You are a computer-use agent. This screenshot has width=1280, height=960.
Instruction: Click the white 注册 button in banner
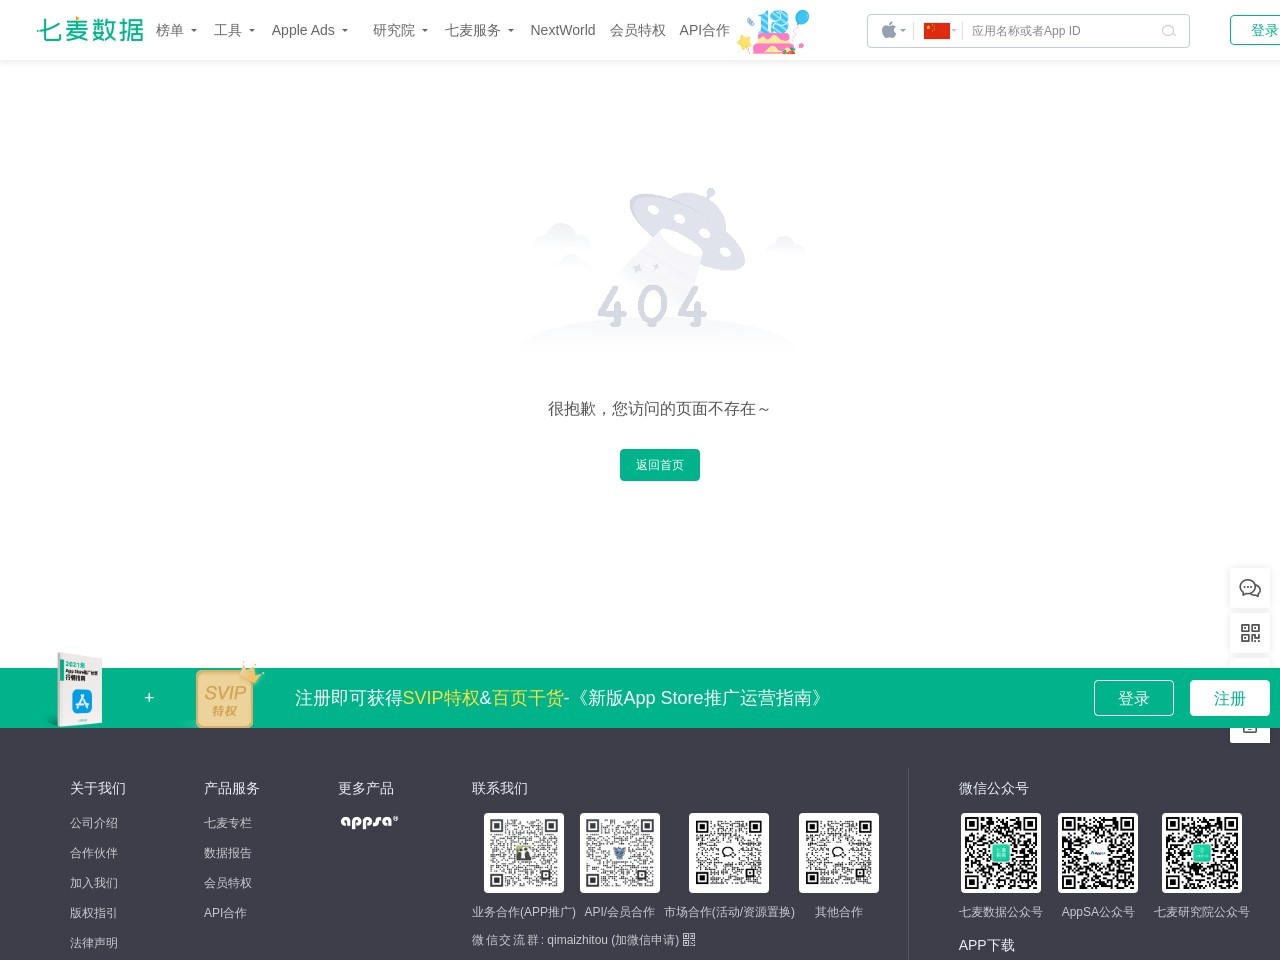pos(1229,698)
